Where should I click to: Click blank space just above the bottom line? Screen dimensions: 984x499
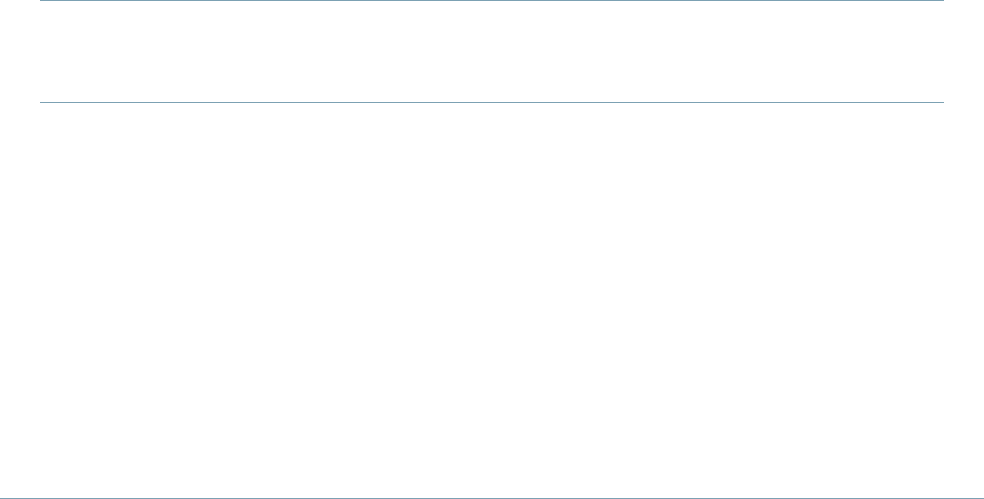point(492,485)
